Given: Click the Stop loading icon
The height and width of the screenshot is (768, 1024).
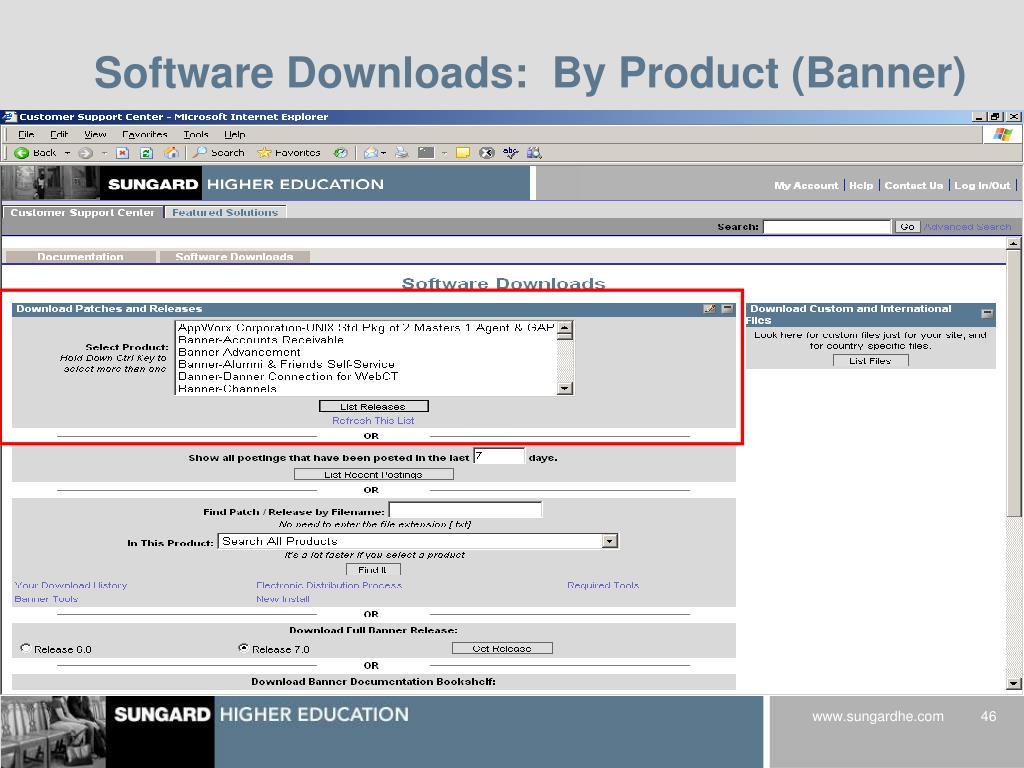Looking at the screenshot, I should click(x=122, y=153).
